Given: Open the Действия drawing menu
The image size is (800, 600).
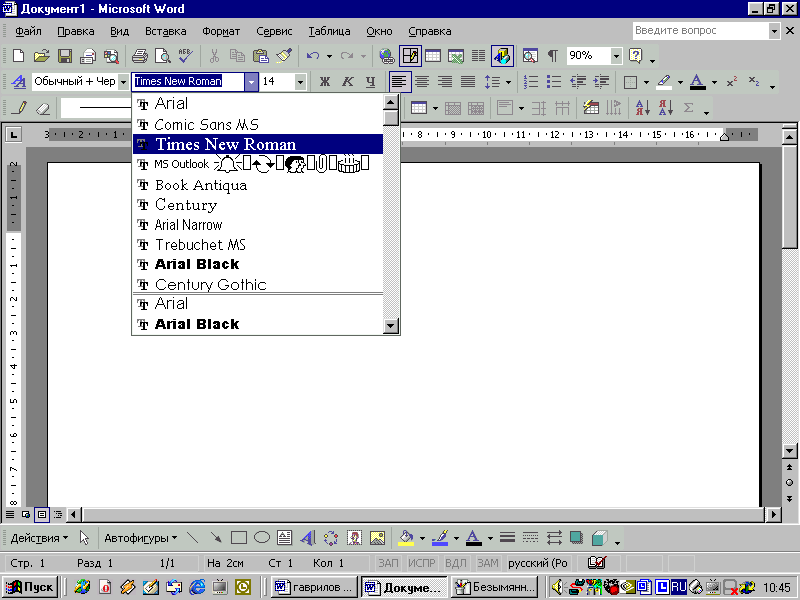Looking at the screenshot, I should pos(39,538).
